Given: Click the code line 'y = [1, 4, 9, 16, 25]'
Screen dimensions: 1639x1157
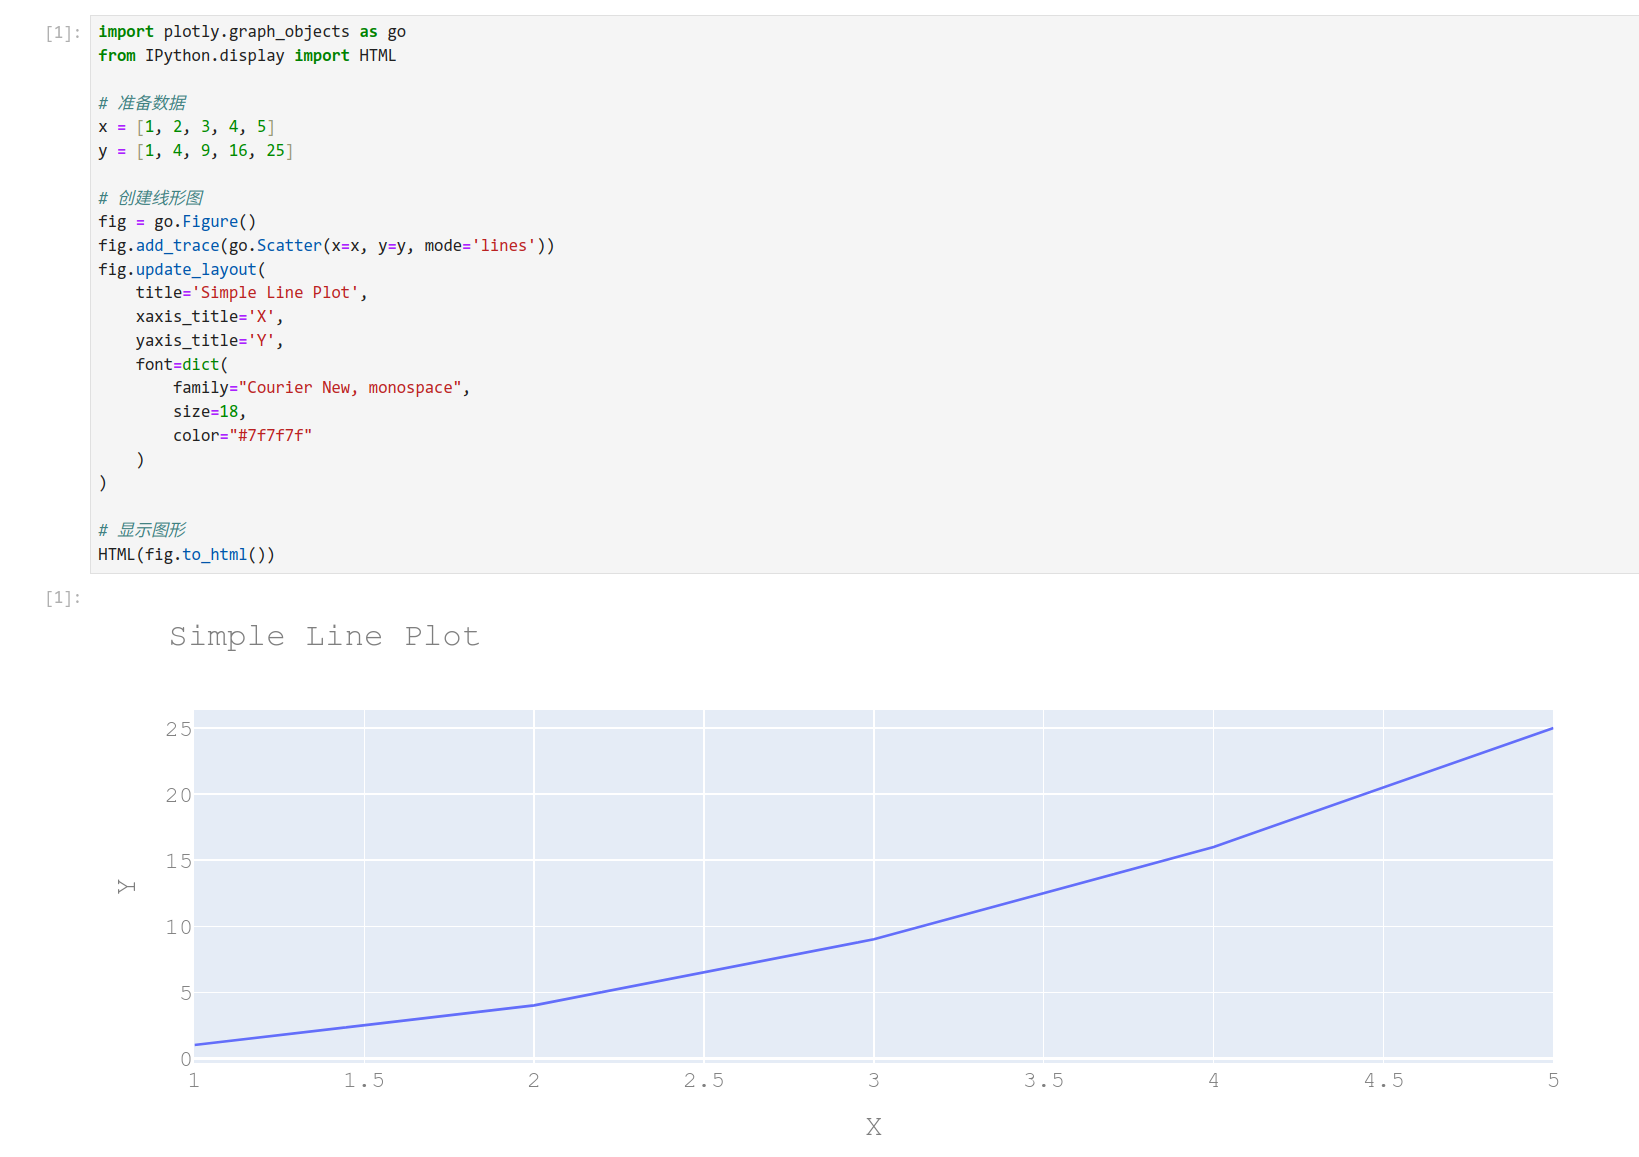Looking at the screenshot, I should 195,151.
